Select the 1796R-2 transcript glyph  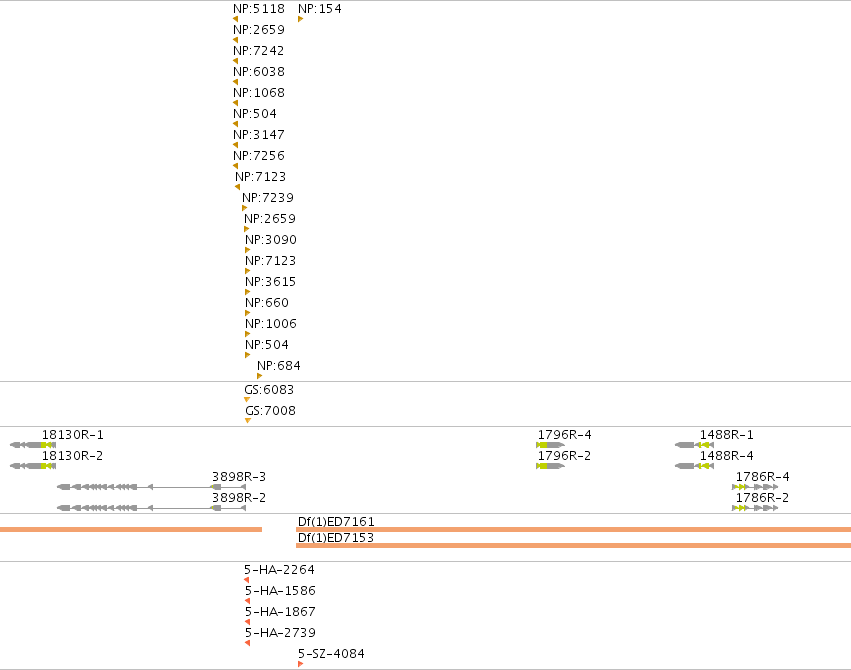click(550, 466)
